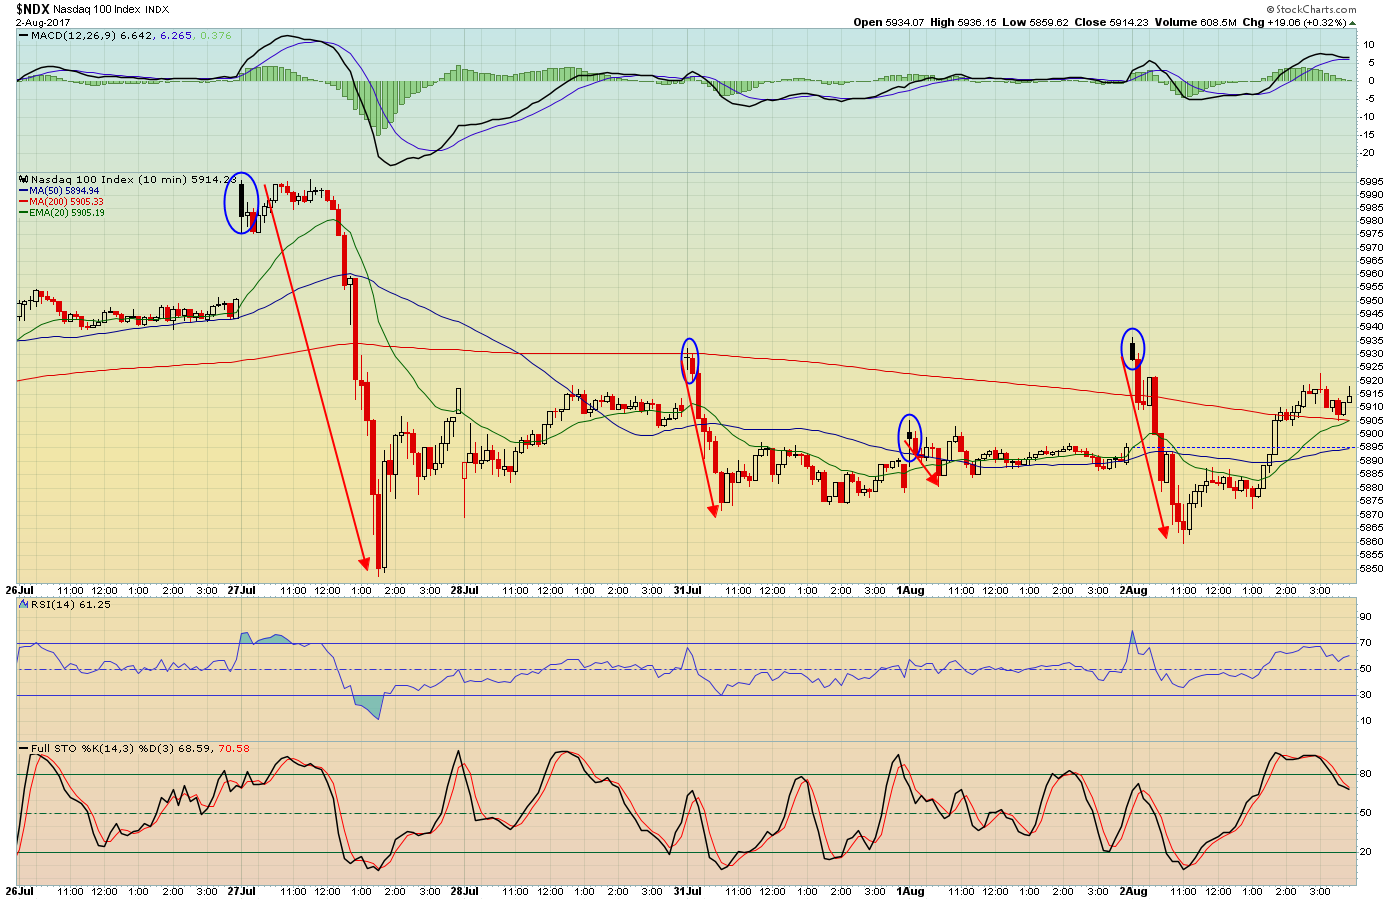Click the MA(50) 5894.94 legend text
The height and width of the screenshot is (900, 1400).
[64, 190]
